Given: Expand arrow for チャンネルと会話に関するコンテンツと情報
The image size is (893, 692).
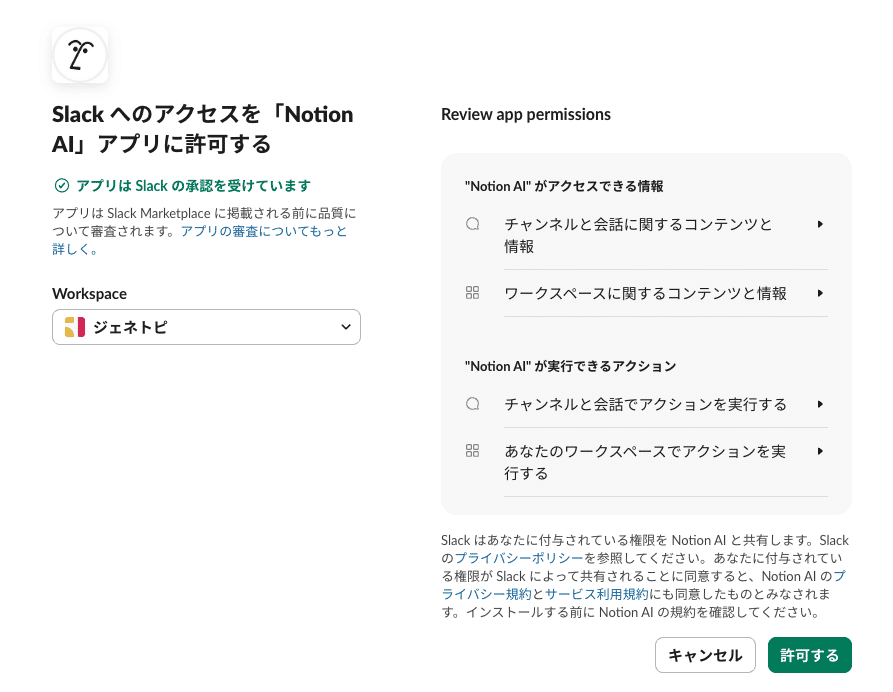Looking at the screenshot, I should (820, 224).
